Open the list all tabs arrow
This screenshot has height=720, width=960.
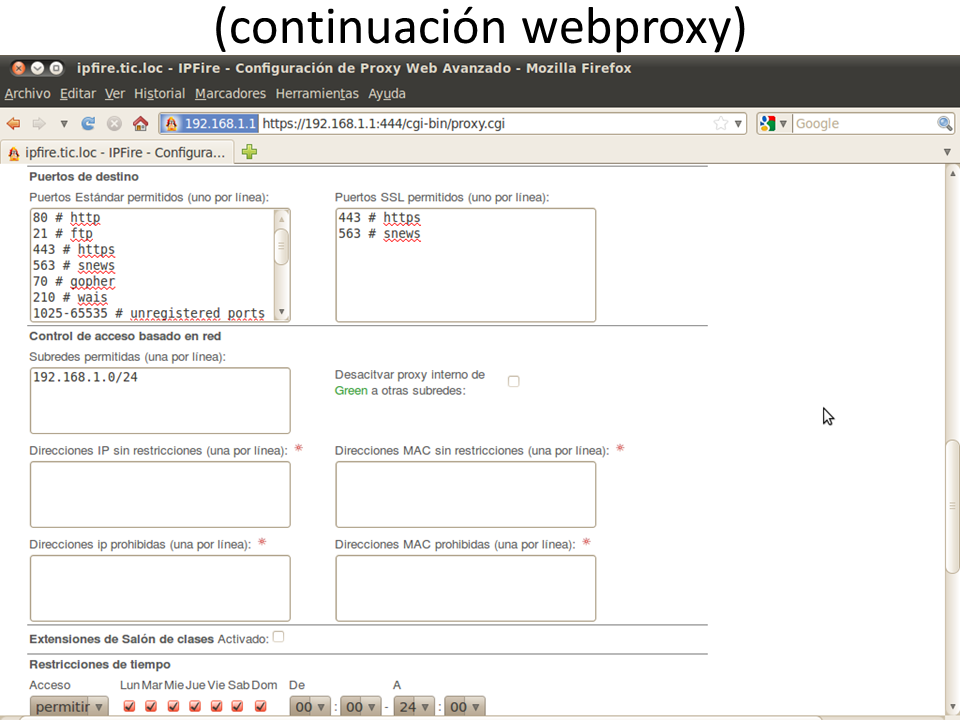pyautogui.click(x=947, y=152)
